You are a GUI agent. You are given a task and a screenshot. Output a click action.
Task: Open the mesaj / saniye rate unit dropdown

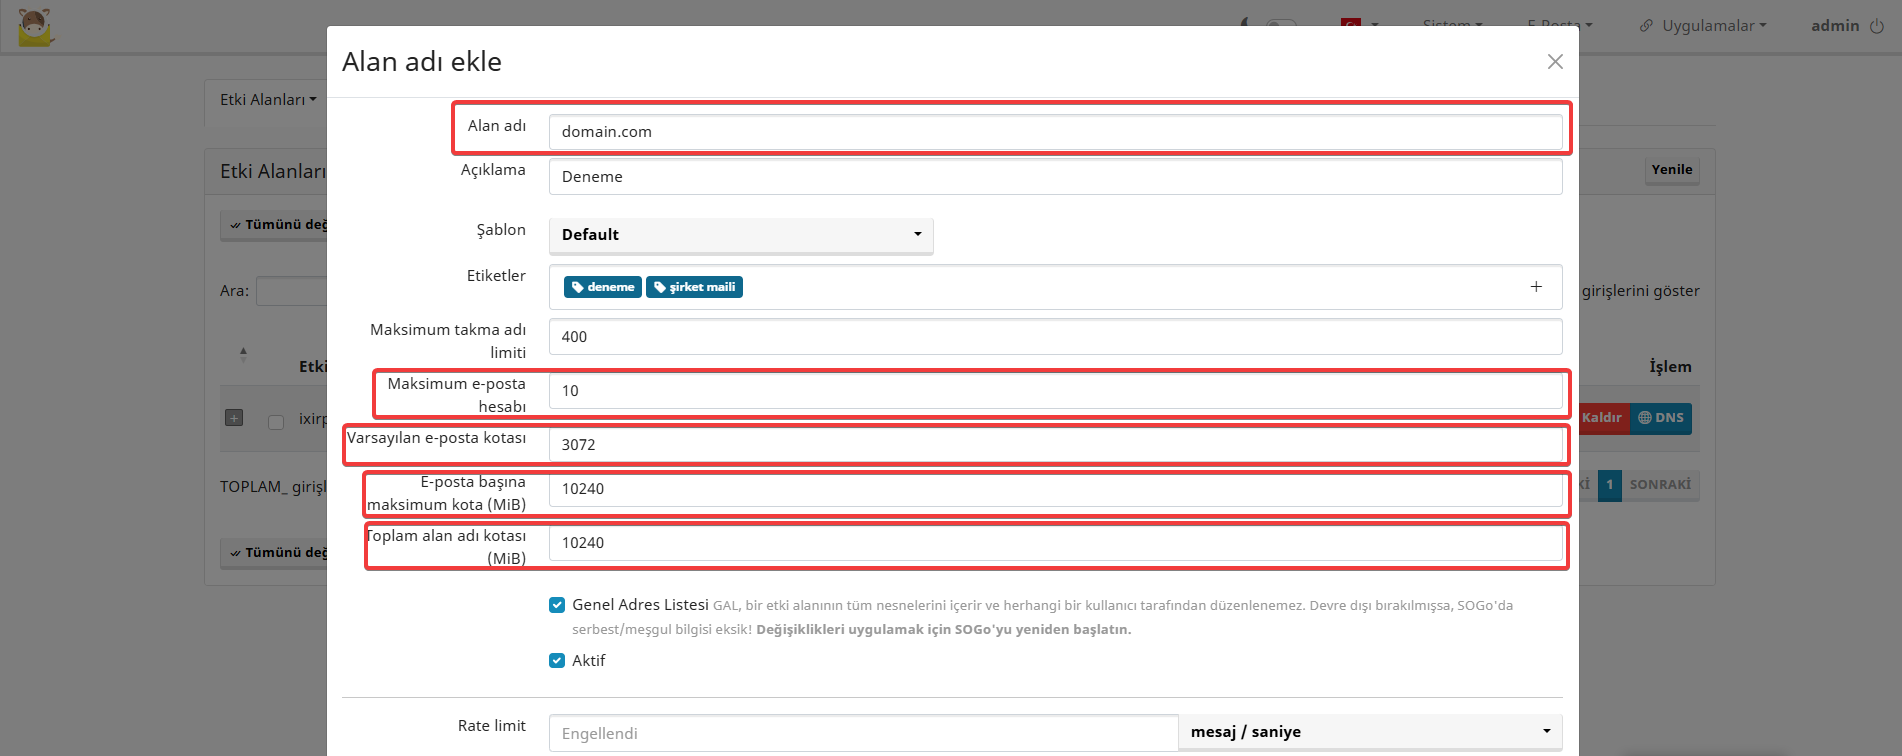click(1369, 732)
